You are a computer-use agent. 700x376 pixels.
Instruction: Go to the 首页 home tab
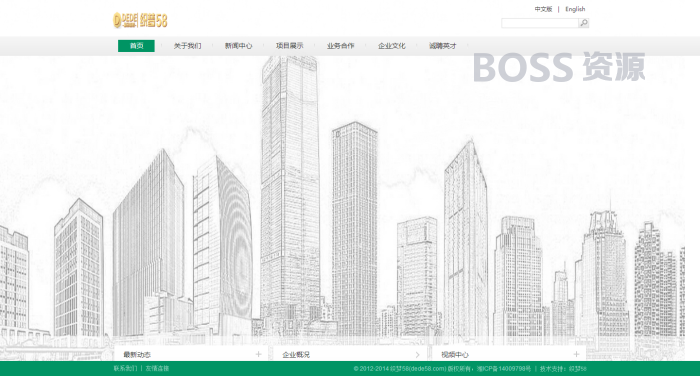136,46
